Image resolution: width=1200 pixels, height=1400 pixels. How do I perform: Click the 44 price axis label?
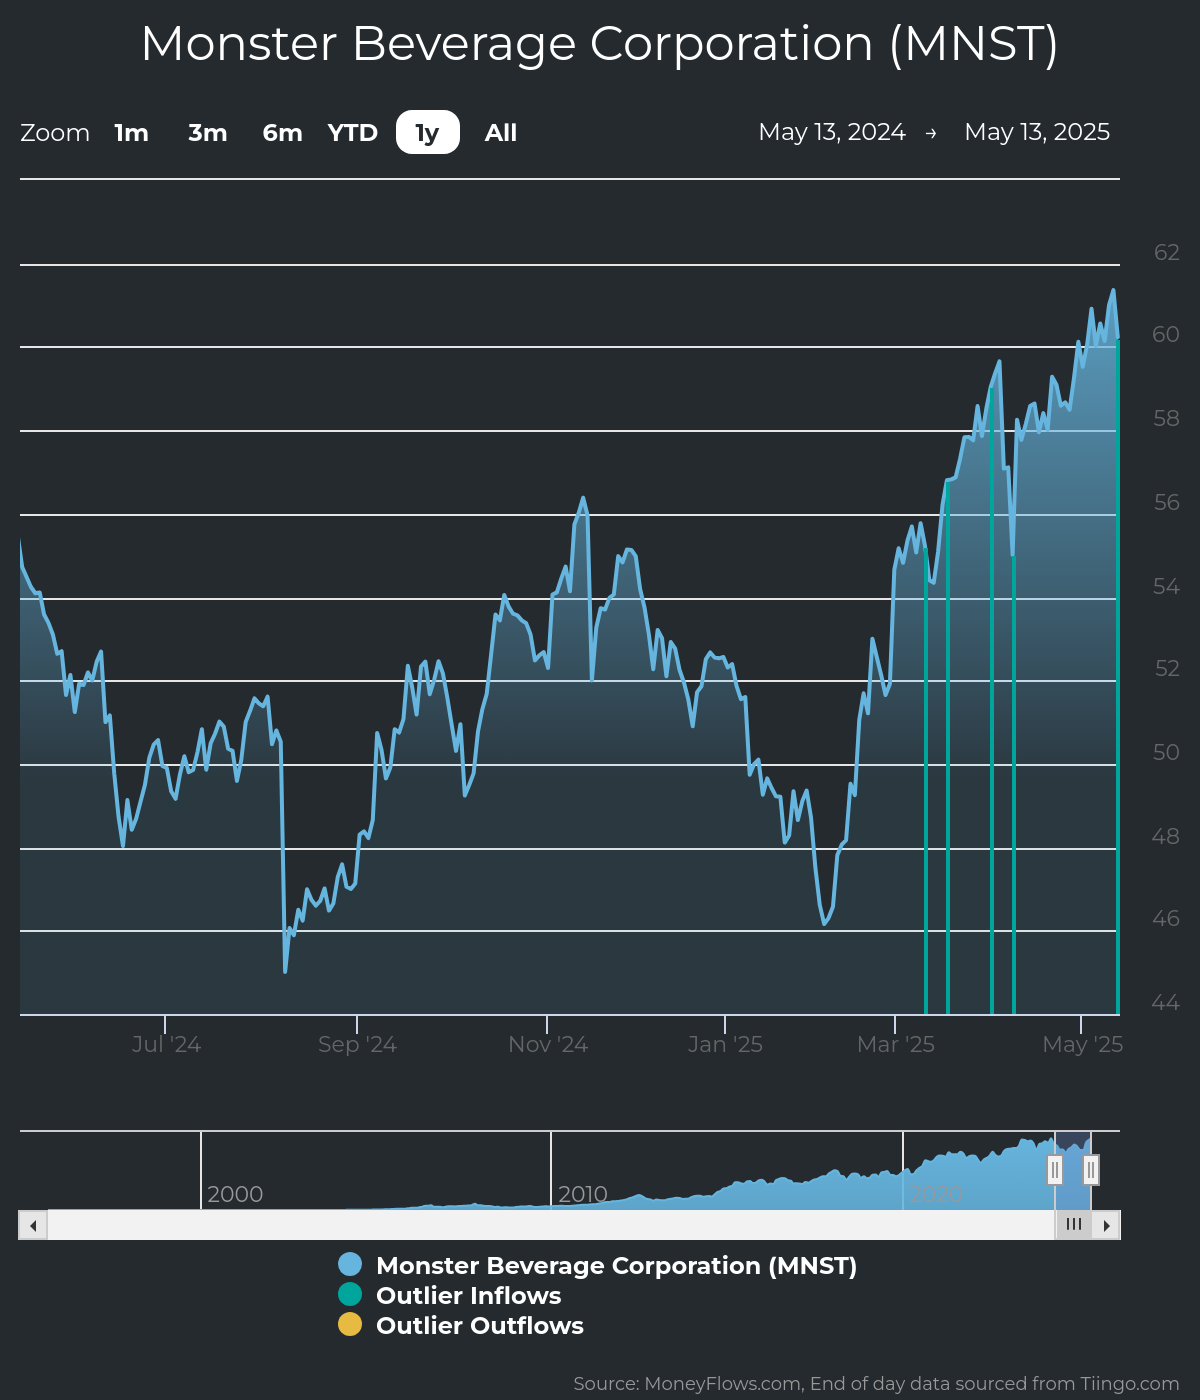(1165, 1002)
